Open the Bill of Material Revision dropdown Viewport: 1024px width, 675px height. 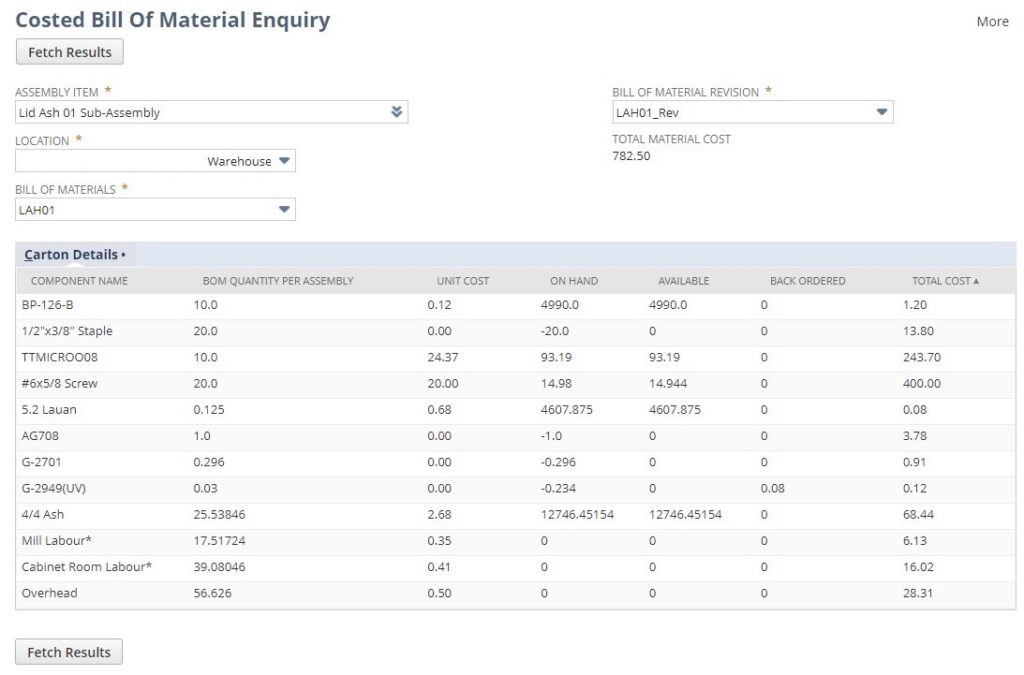[881, 112]
